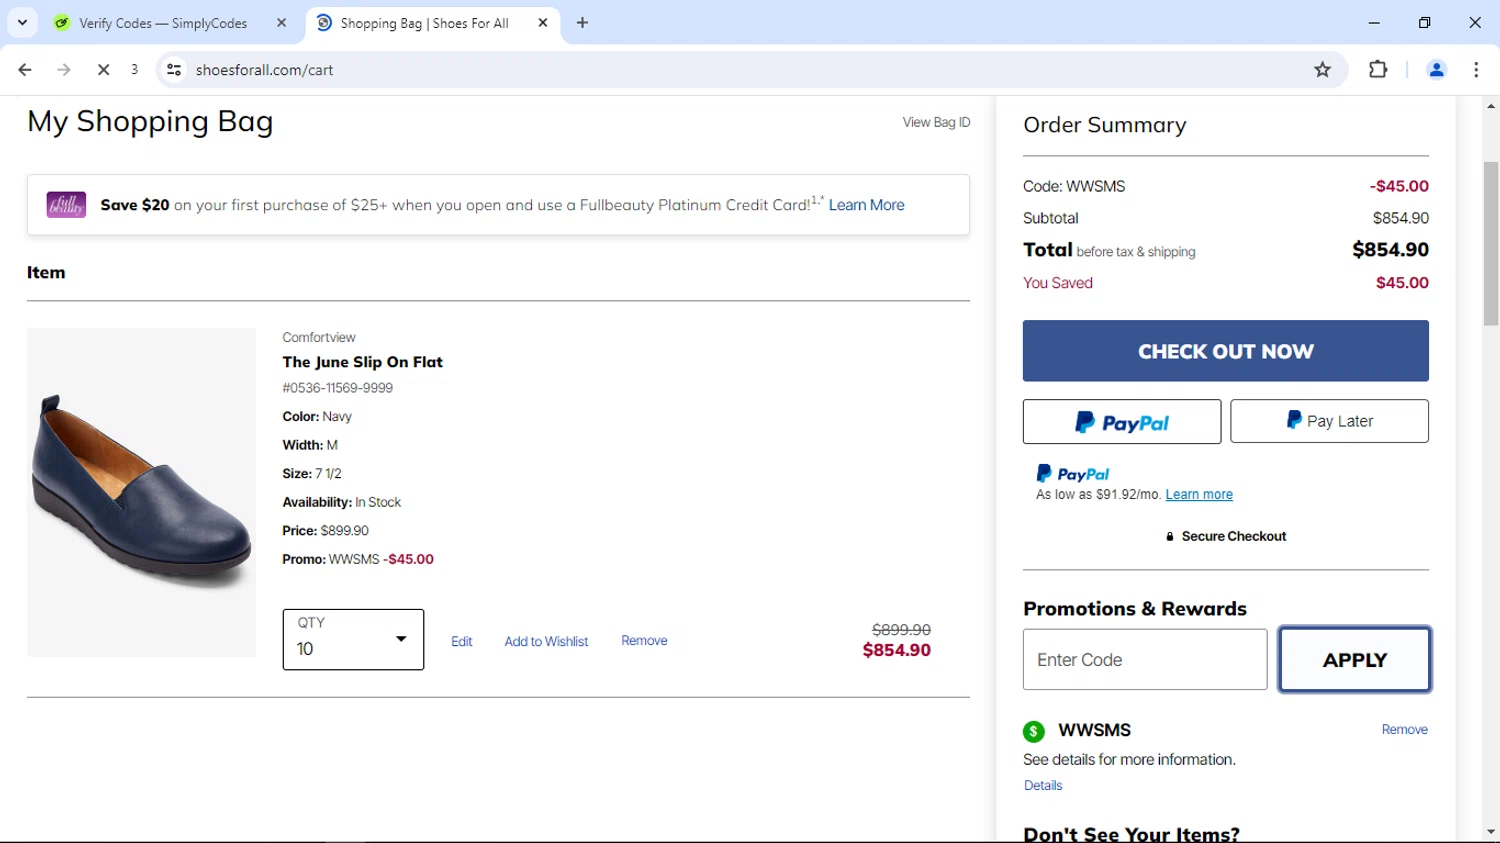Click the scrollbar down arrow
Viewport: 1500px width, 843px height.
(1491, 832)
